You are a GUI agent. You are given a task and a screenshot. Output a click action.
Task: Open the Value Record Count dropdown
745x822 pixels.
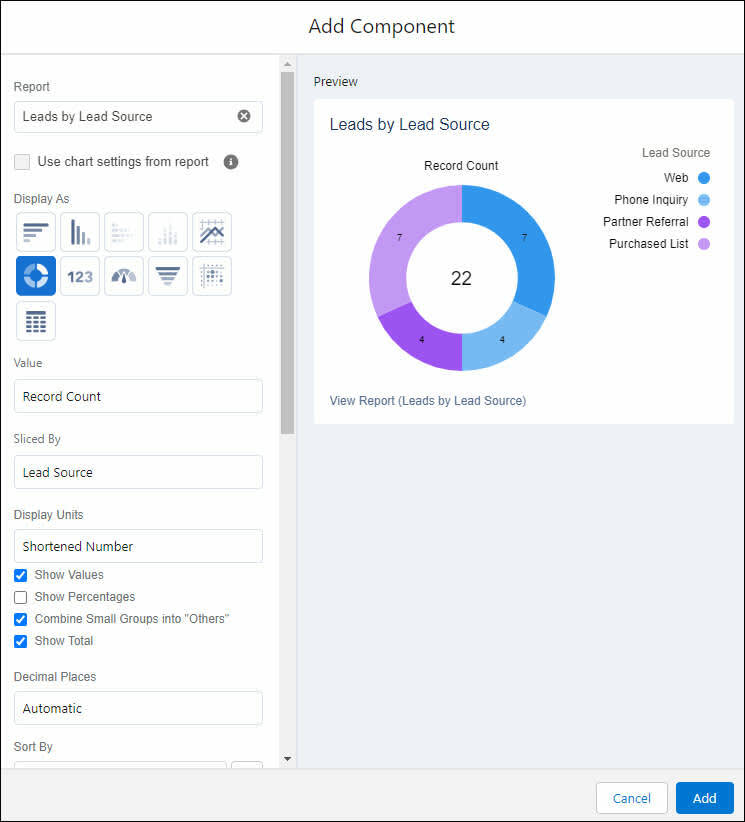point(138,396)
